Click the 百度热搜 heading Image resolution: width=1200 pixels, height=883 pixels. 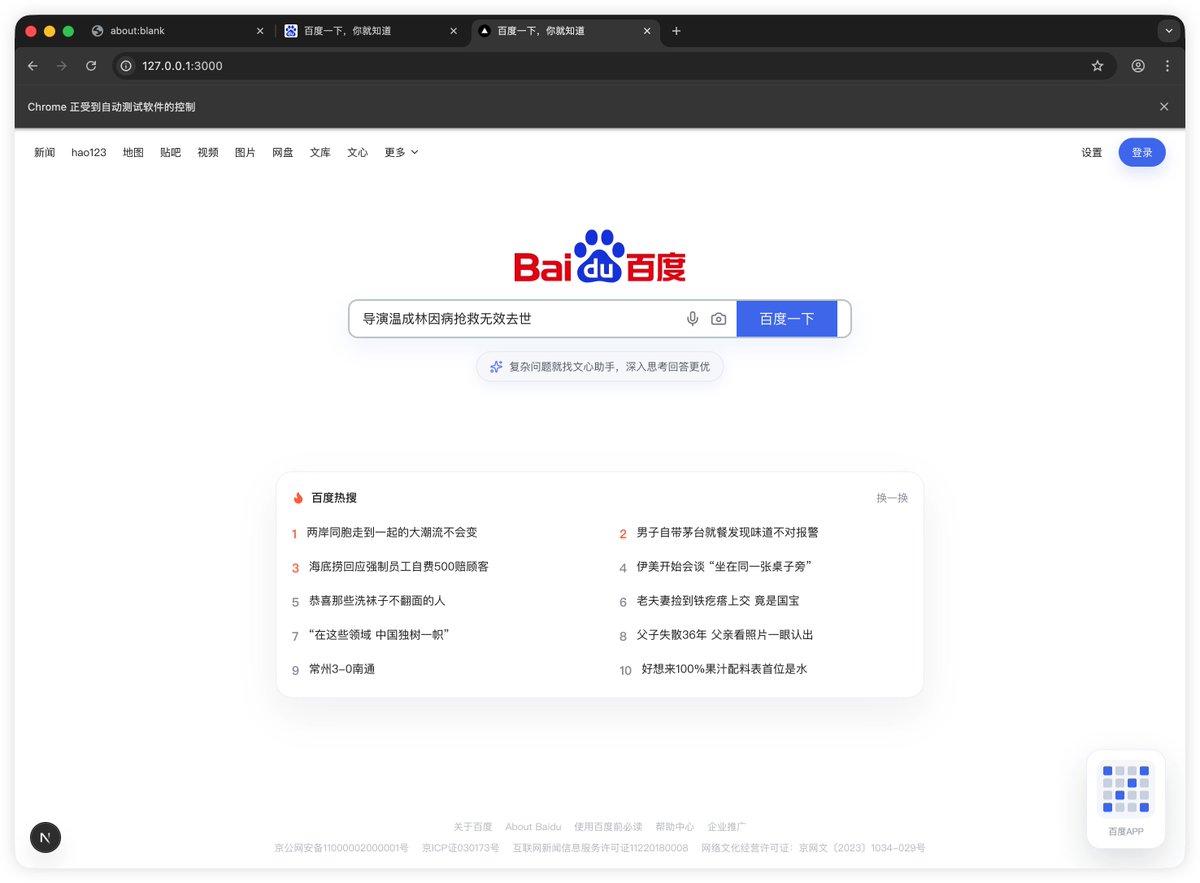click(334, 498)
